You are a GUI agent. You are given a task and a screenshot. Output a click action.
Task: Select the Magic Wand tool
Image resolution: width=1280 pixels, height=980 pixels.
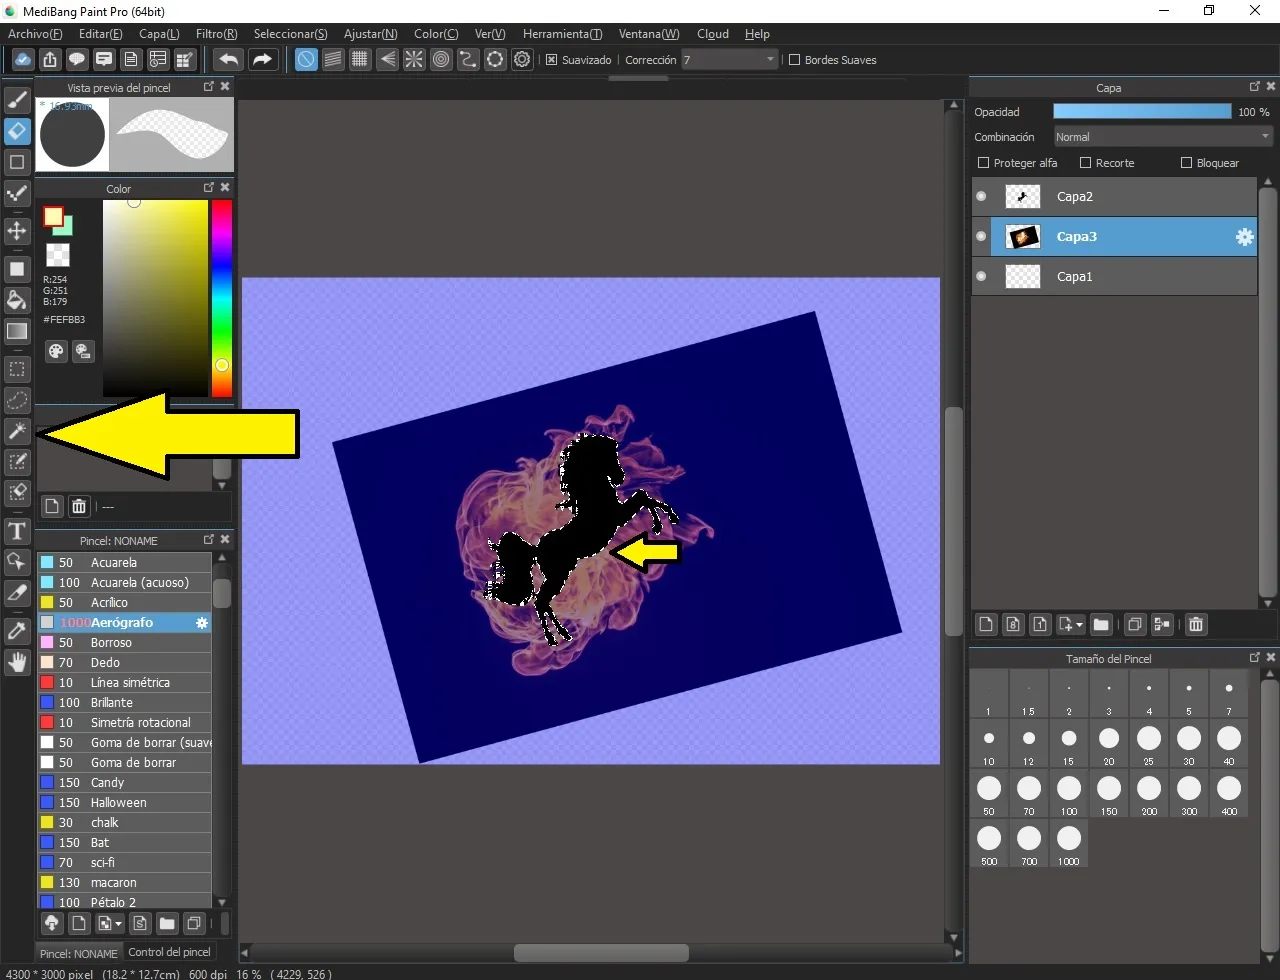[17, 431]
